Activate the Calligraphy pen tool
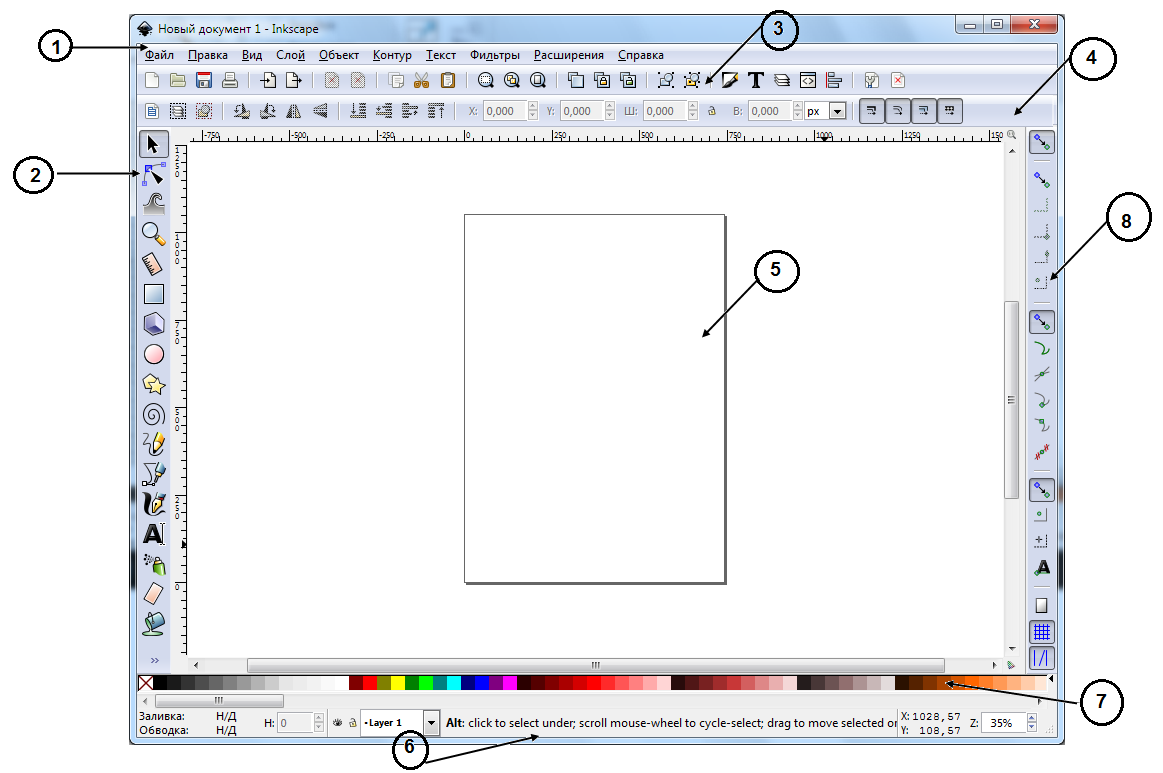 point(153,504)
